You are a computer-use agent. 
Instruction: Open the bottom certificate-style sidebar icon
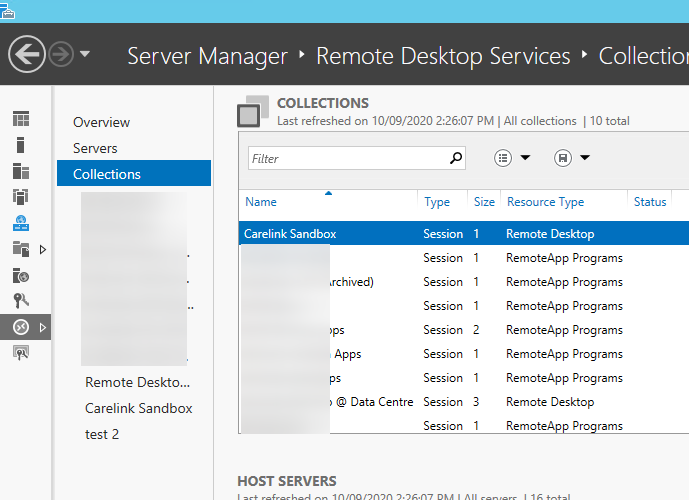pos(21,353)
